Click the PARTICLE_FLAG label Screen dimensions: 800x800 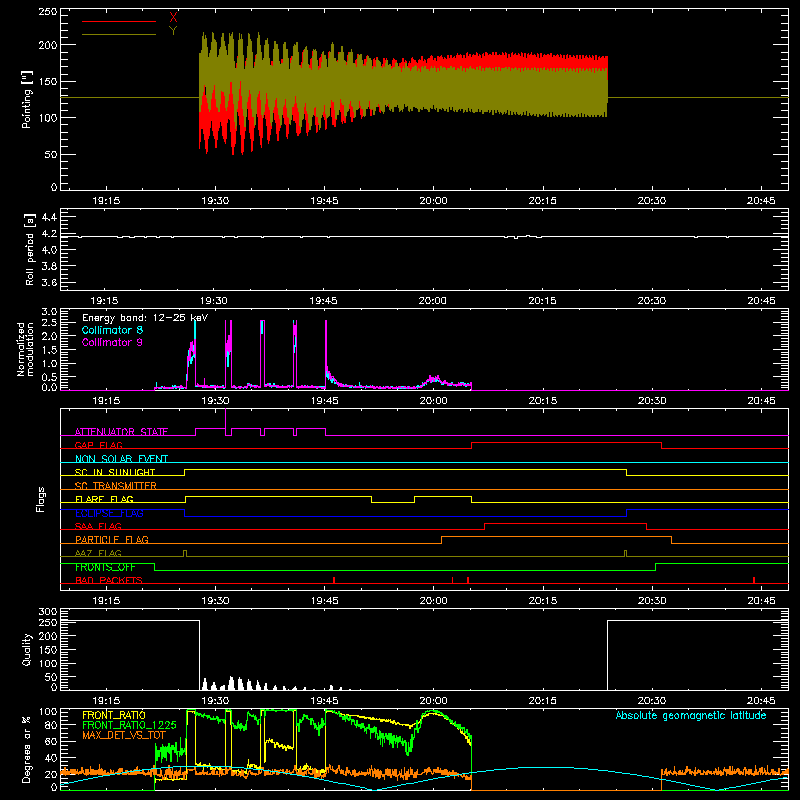pos(112,539)
